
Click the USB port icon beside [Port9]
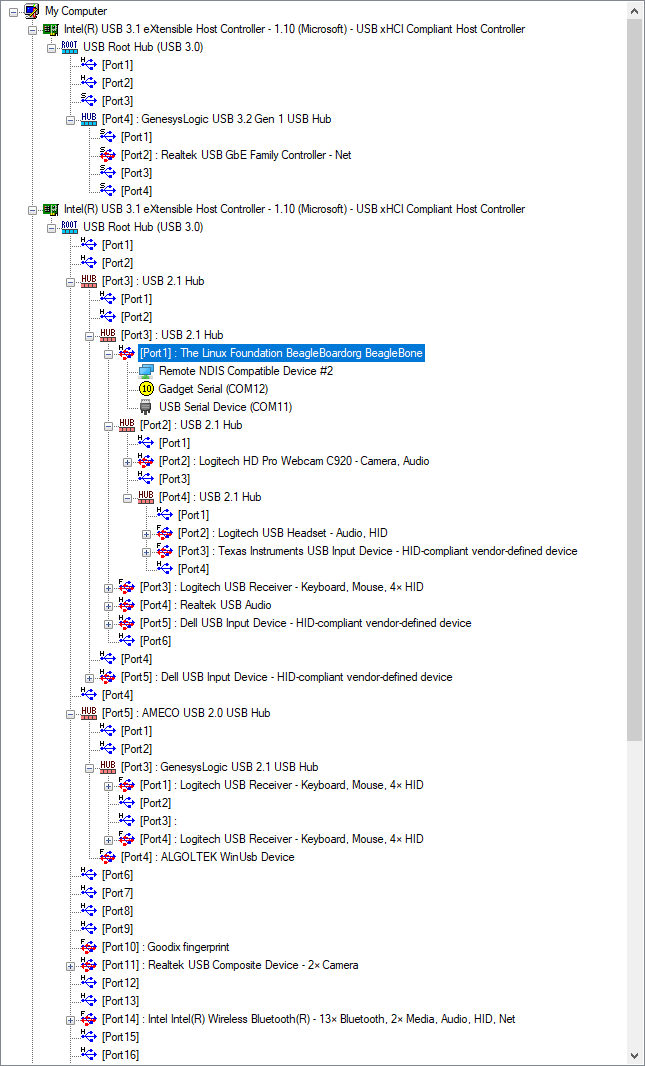(x=88, y=929)
